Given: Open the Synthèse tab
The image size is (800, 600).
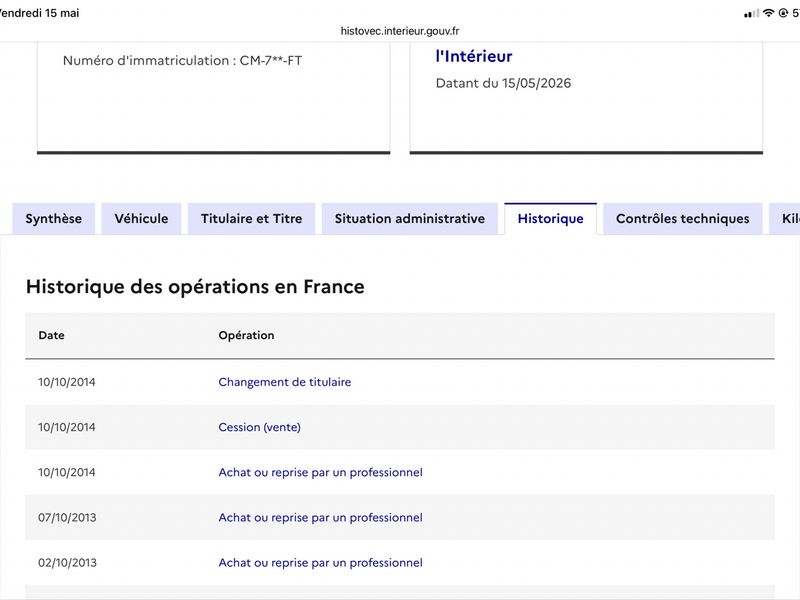Looking at the screenshot, I should click(x=54, y=218).
